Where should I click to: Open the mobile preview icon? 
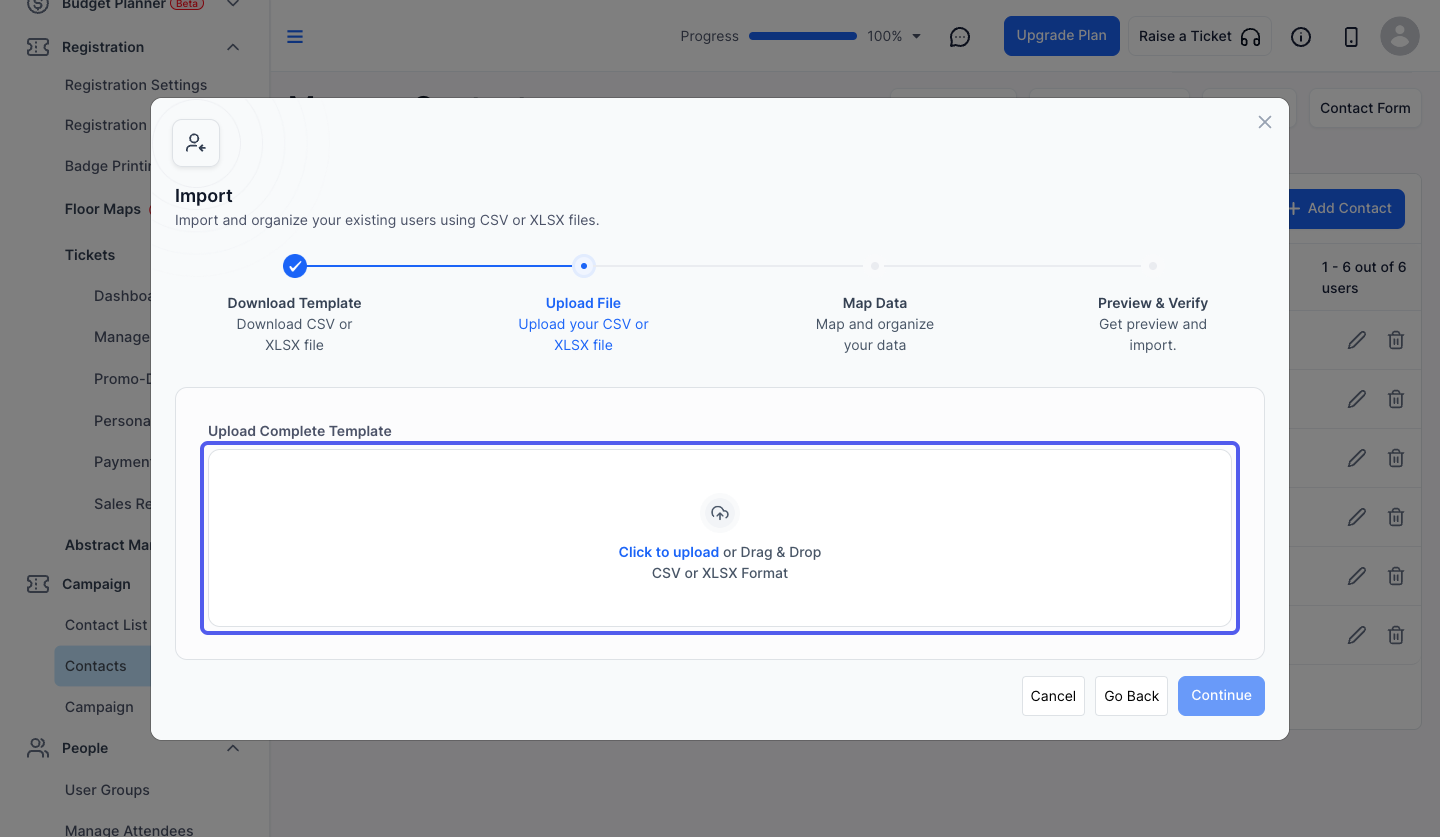pos(1351,37)
